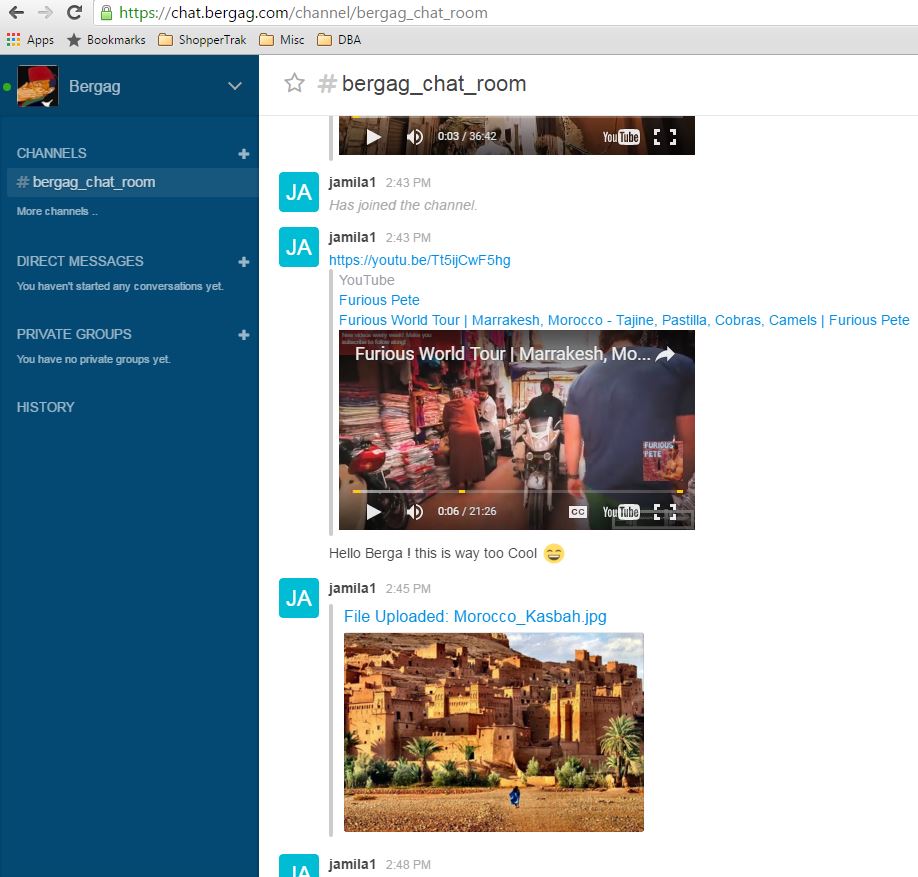Viewport: 918px width, 877px height.
Task: Reload the page with browser refresh icon
Action: click(74, 13)
